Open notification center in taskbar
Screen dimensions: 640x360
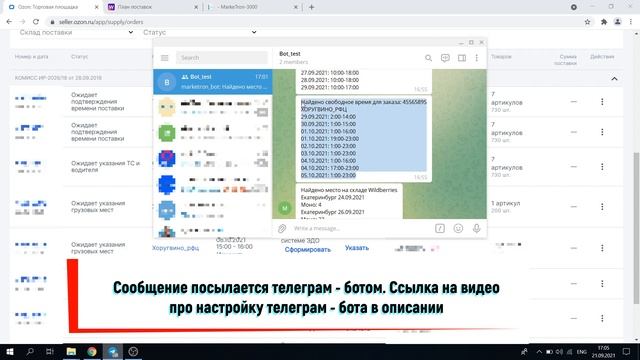pos(627,351)
